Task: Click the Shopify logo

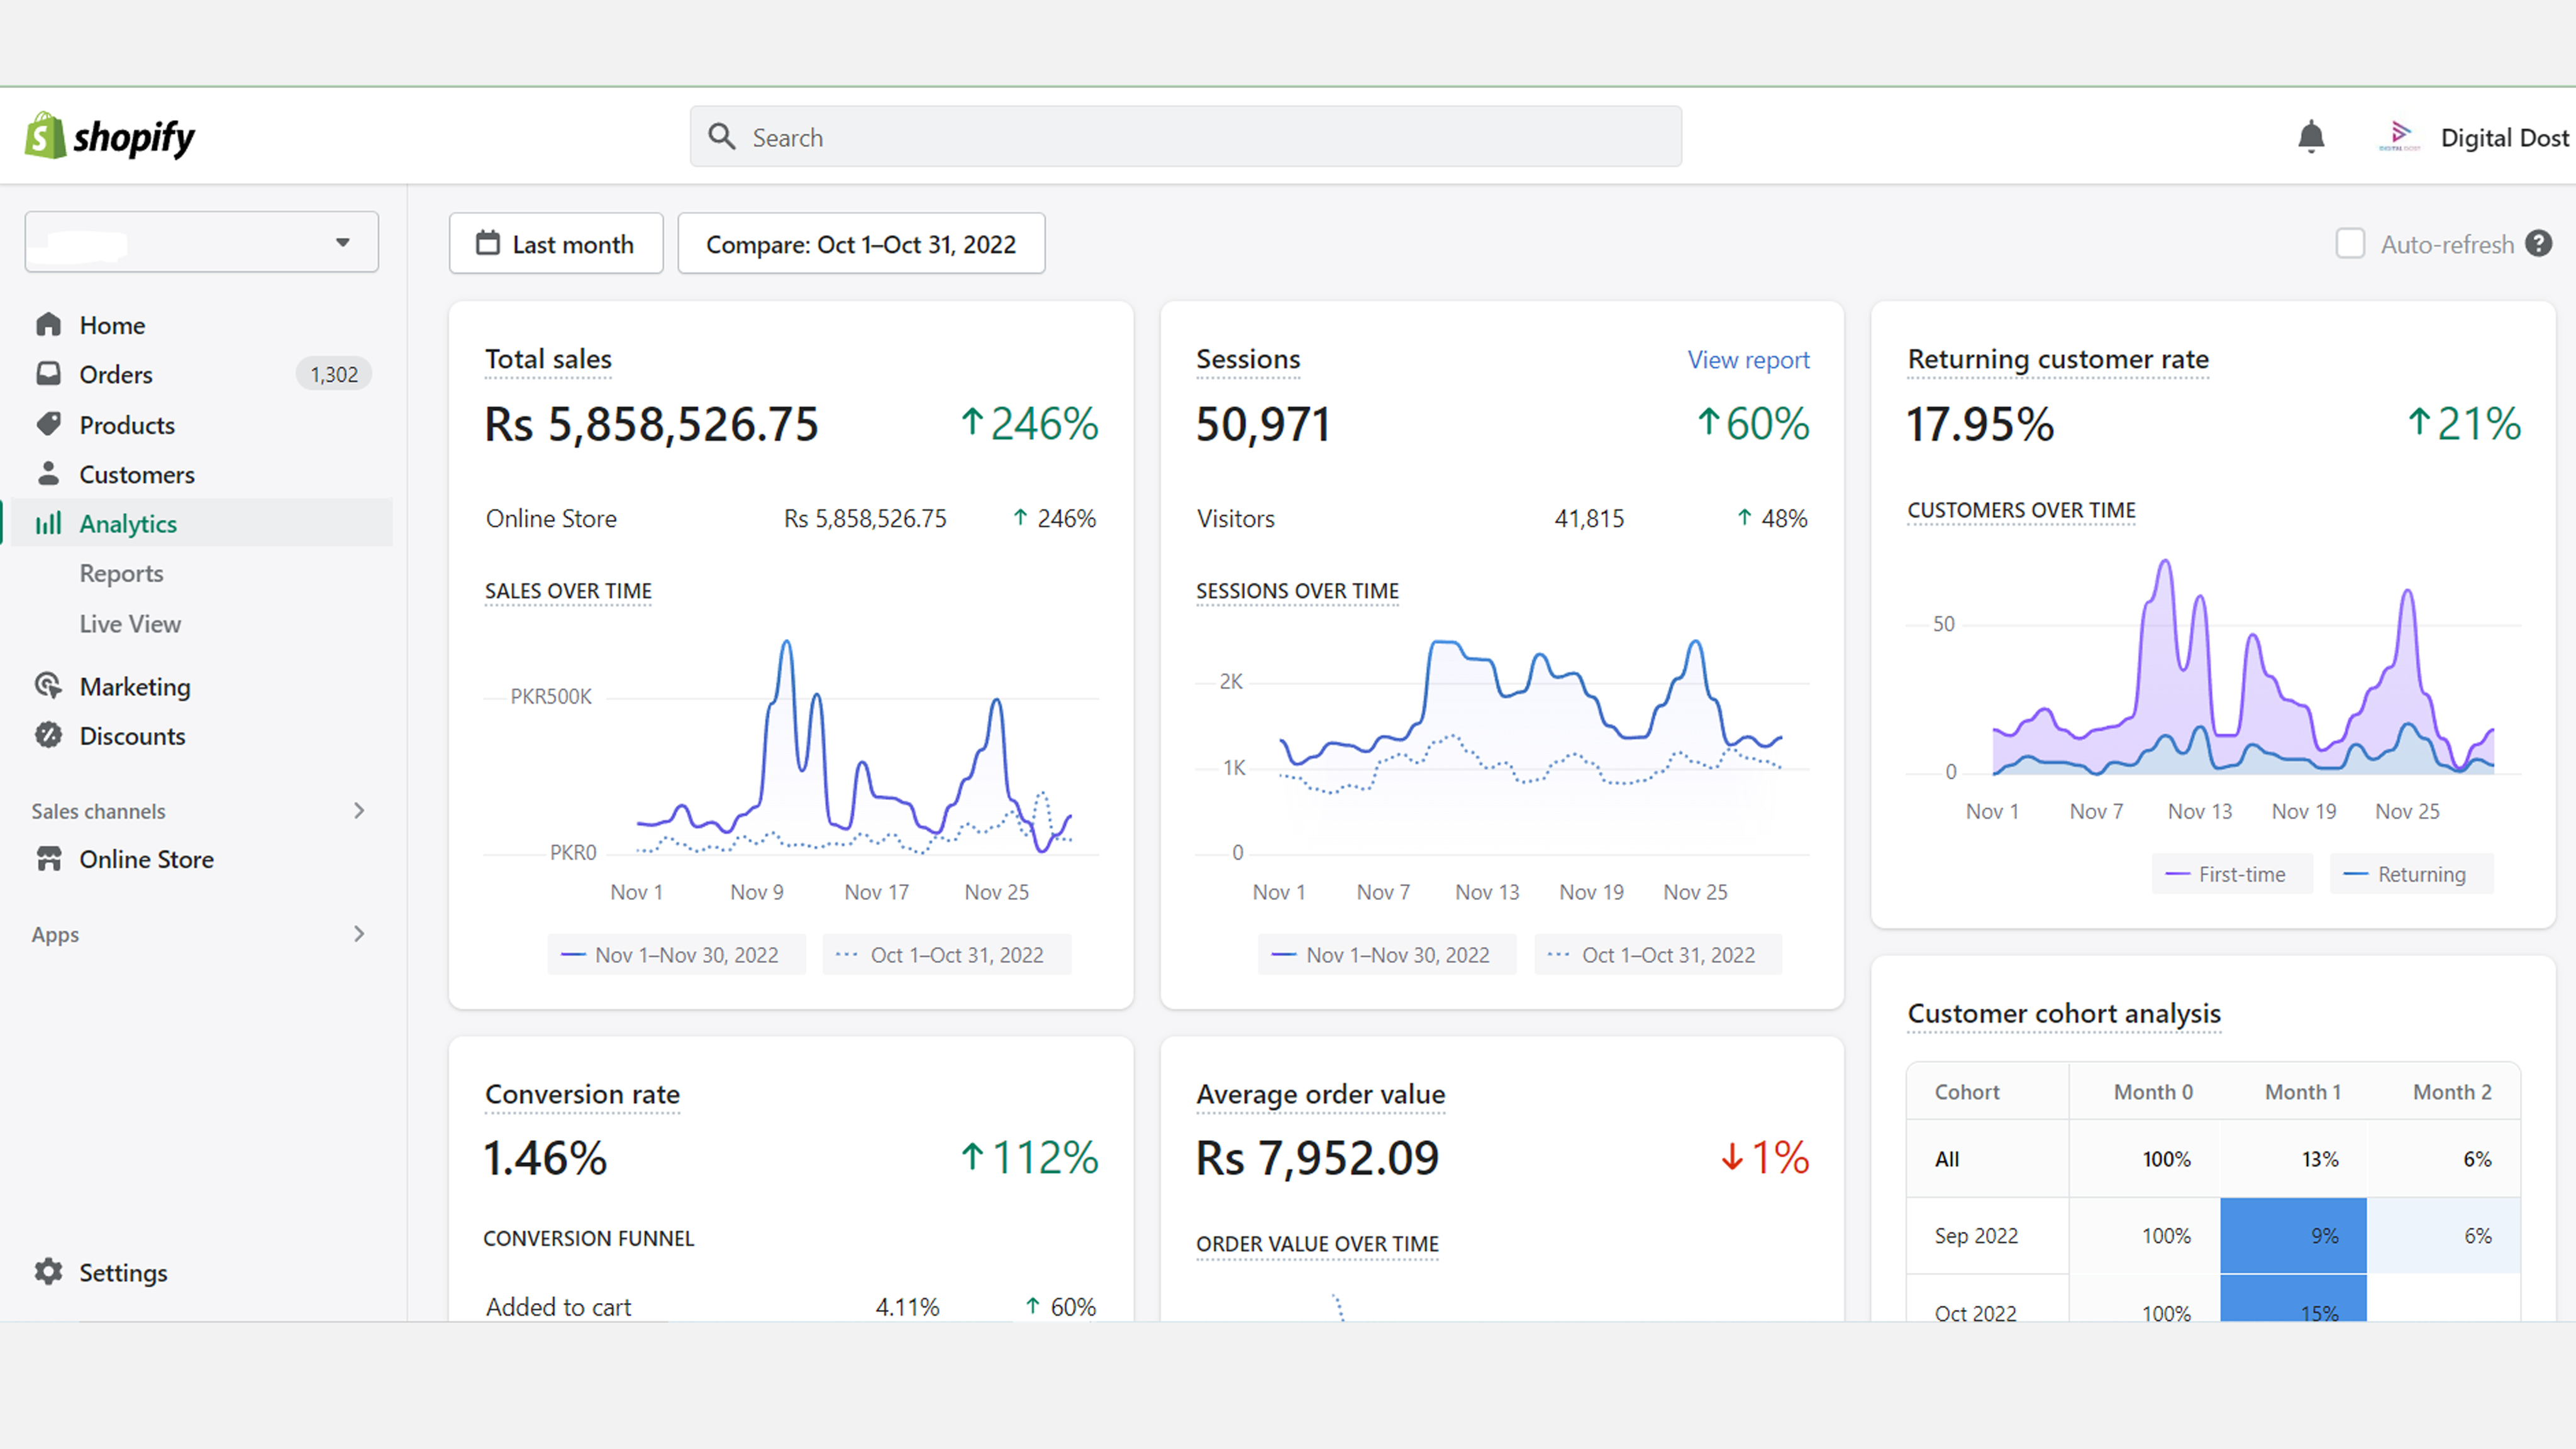Action: point(110,136)
